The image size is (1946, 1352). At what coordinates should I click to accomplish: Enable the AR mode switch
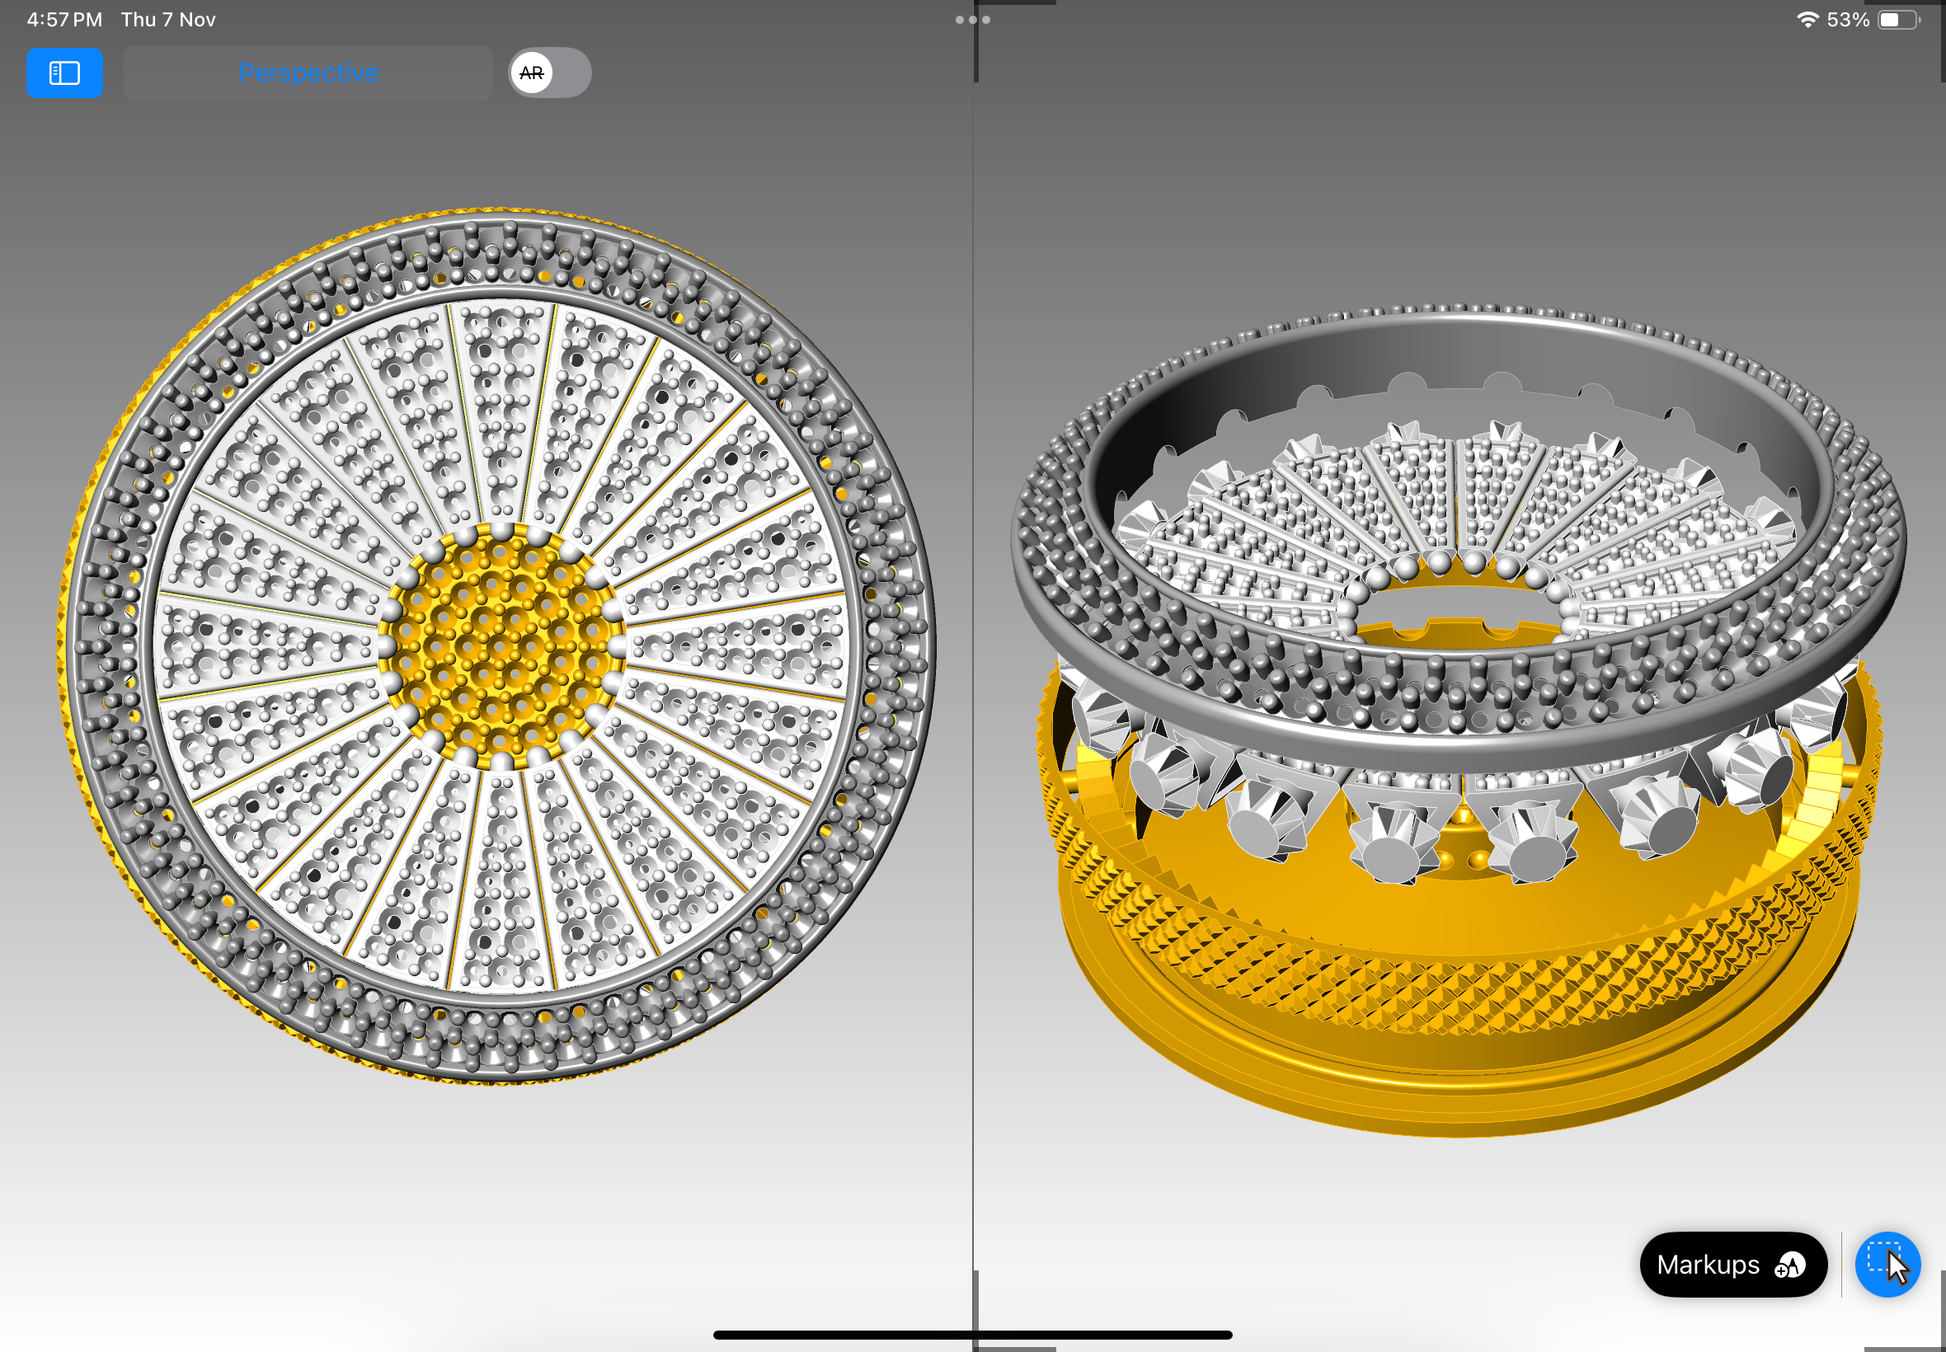[549, 73]
